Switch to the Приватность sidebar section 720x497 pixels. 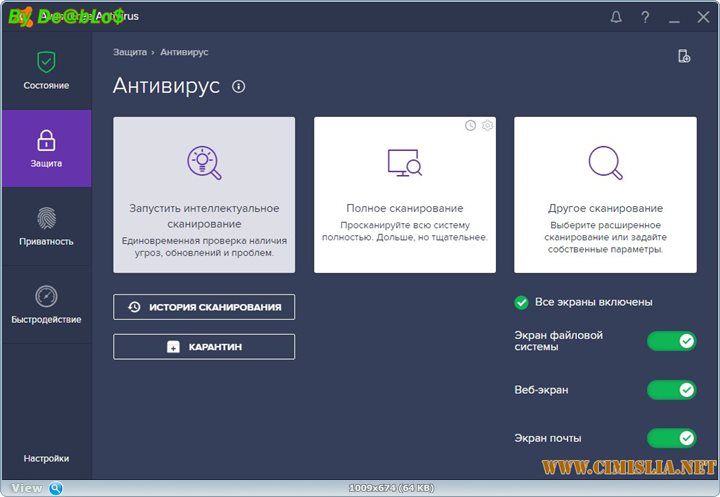coord(46,227)
